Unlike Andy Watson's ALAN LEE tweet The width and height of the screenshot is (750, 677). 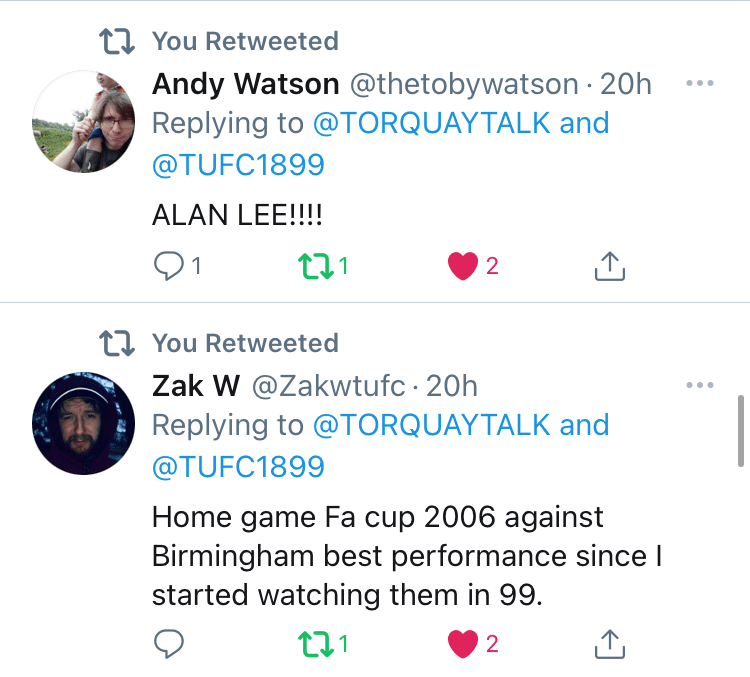tap(462, 266)
